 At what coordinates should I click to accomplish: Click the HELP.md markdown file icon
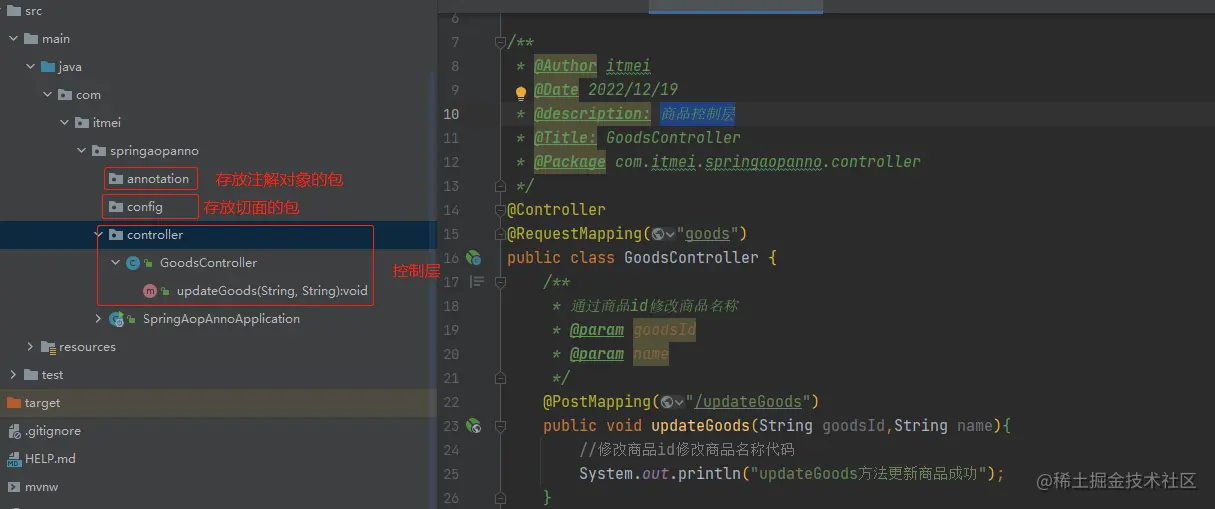click(14, 459)
